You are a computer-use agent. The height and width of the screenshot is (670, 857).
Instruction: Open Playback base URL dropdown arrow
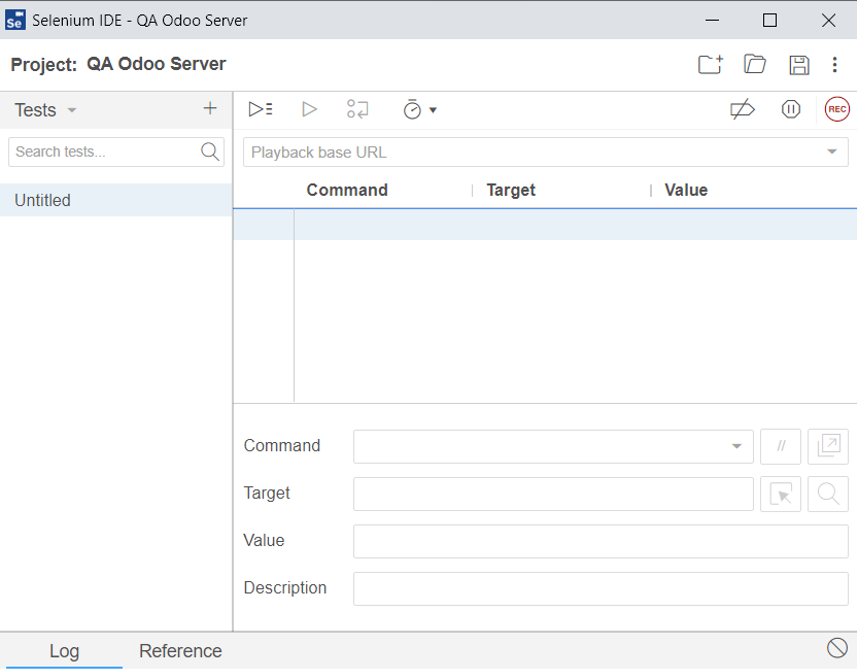[x=832, y=151]
